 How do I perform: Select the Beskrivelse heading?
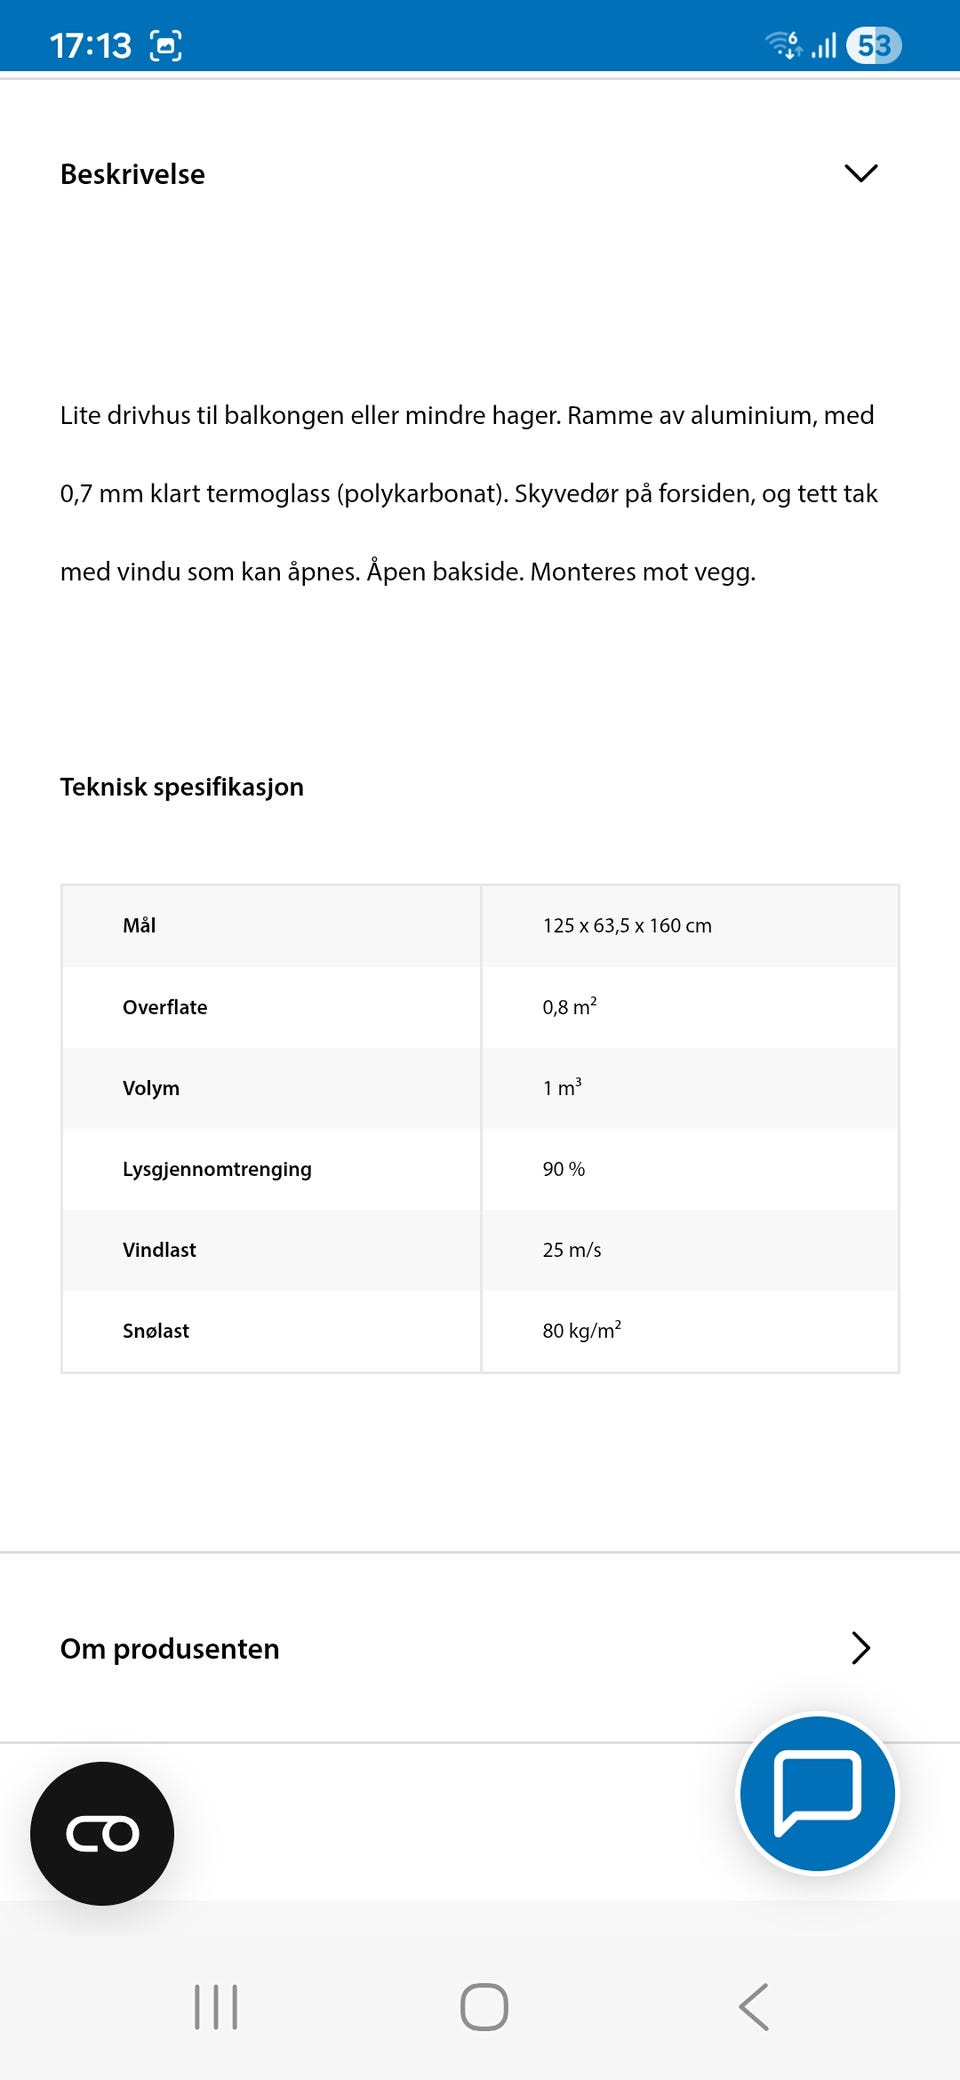(132, 173)
